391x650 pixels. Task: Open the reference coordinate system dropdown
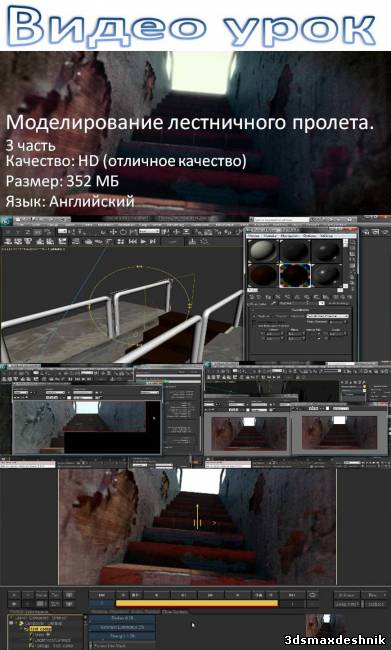click(x=149, y=230)
